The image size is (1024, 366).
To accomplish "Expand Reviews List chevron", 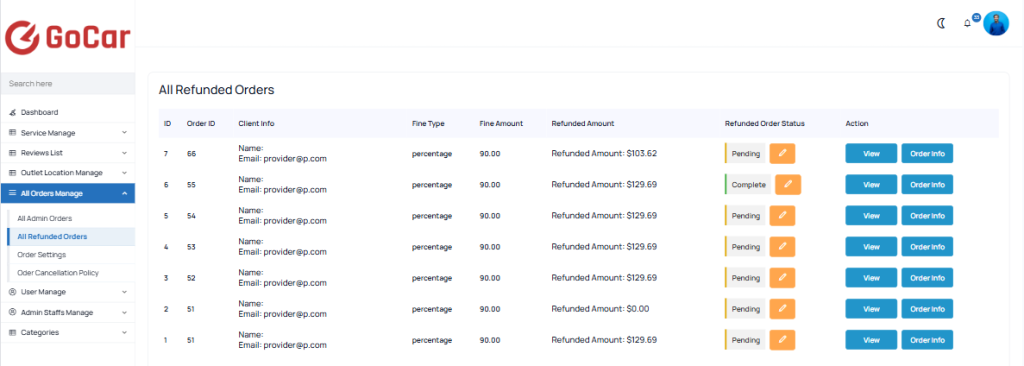I will tap(124, 153).
